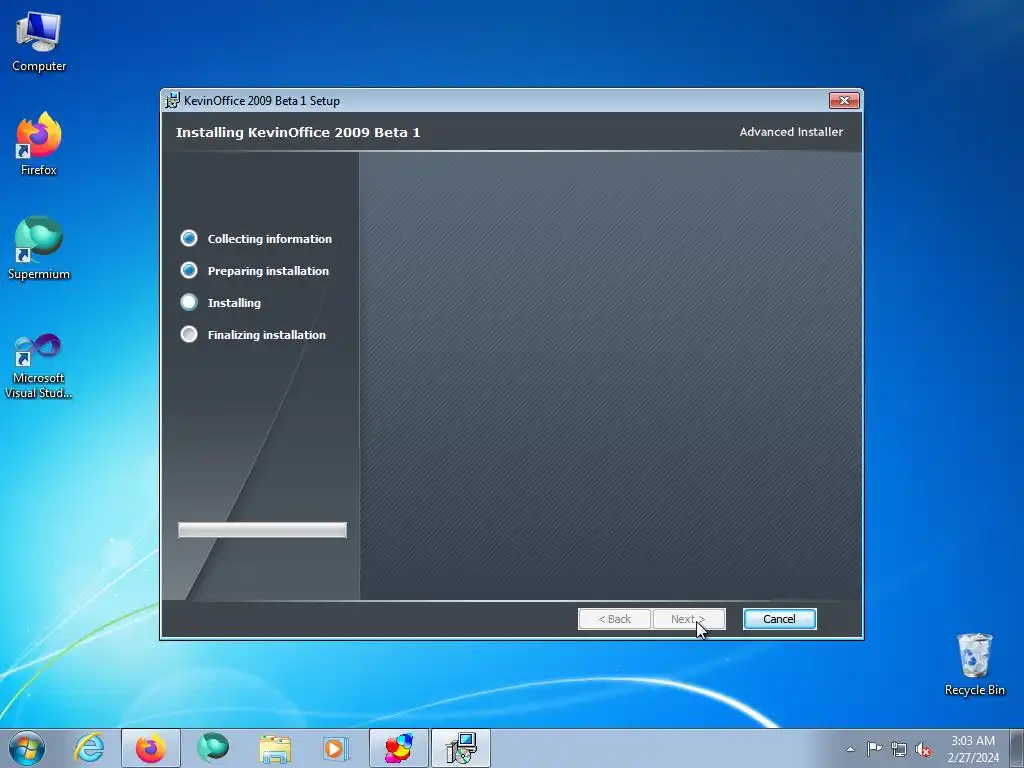Click the Show desktop strip

pyautogui.click(x=1017, y=748)
